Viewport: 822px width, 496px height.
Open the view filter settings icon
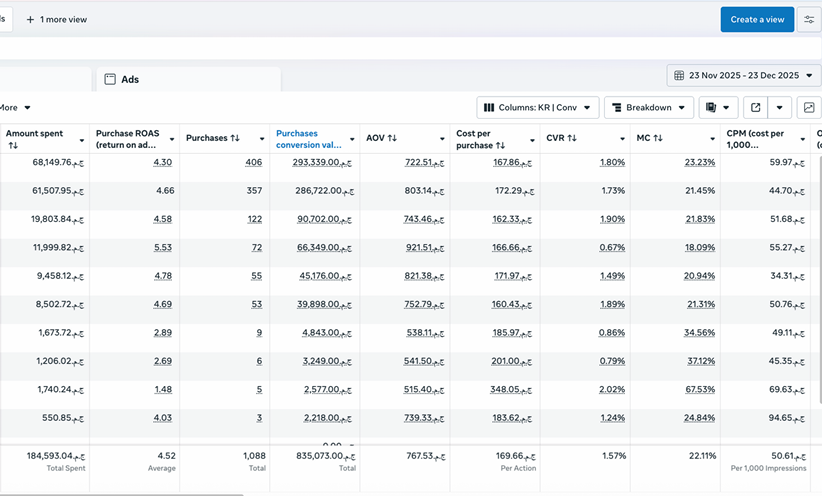point(809,20)
